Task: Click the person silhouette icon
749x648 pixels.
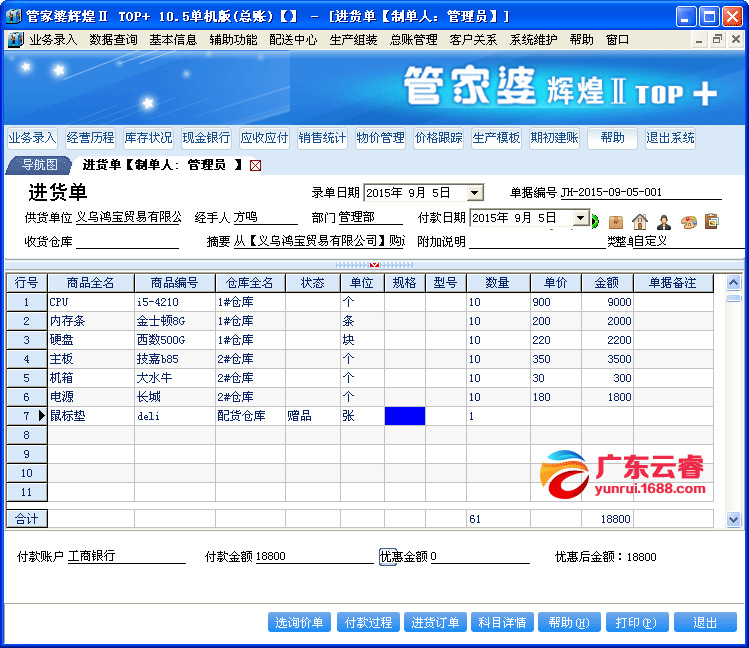Action: point(664,221)
